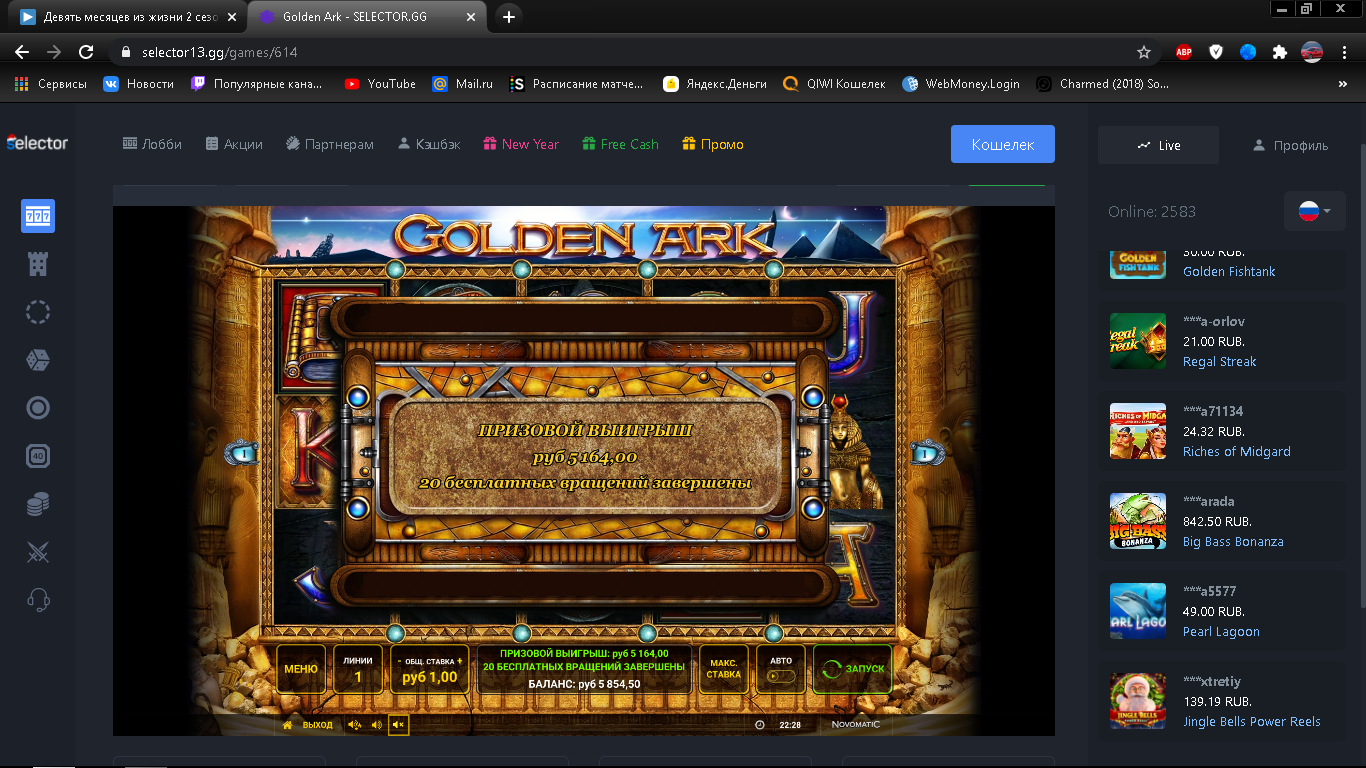Click the muted speaker icon in game
The height and width of the screenshot is (768, 1366).
pos(398,725)
